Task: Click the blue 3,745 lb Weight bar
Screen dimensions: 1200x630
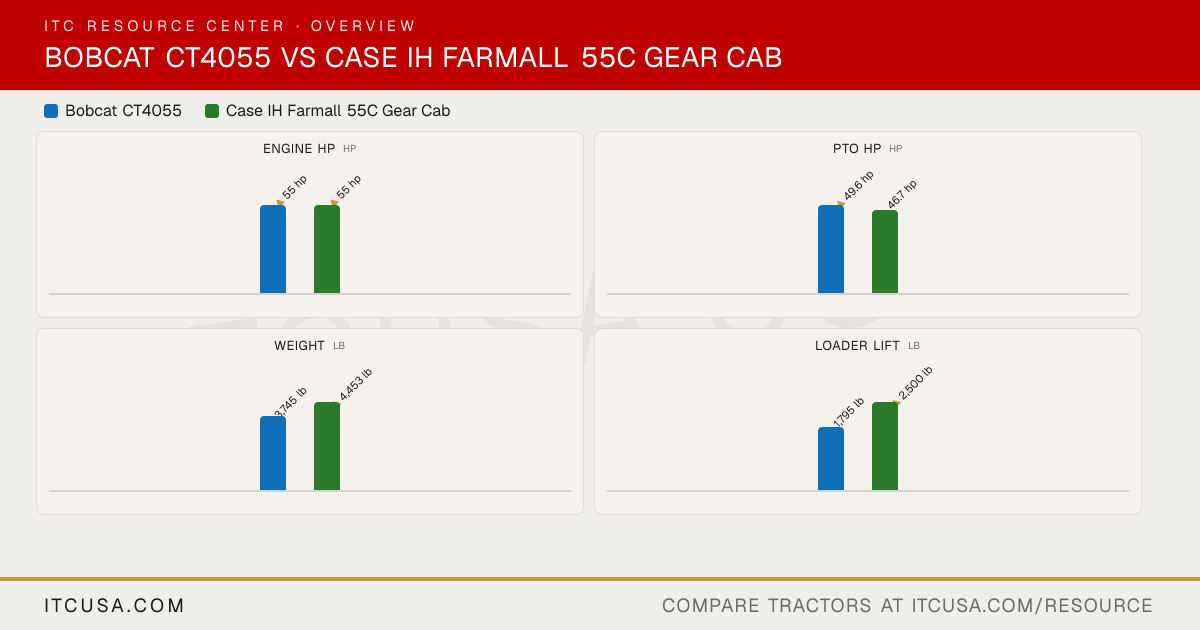Action: [x=273, y=453]
